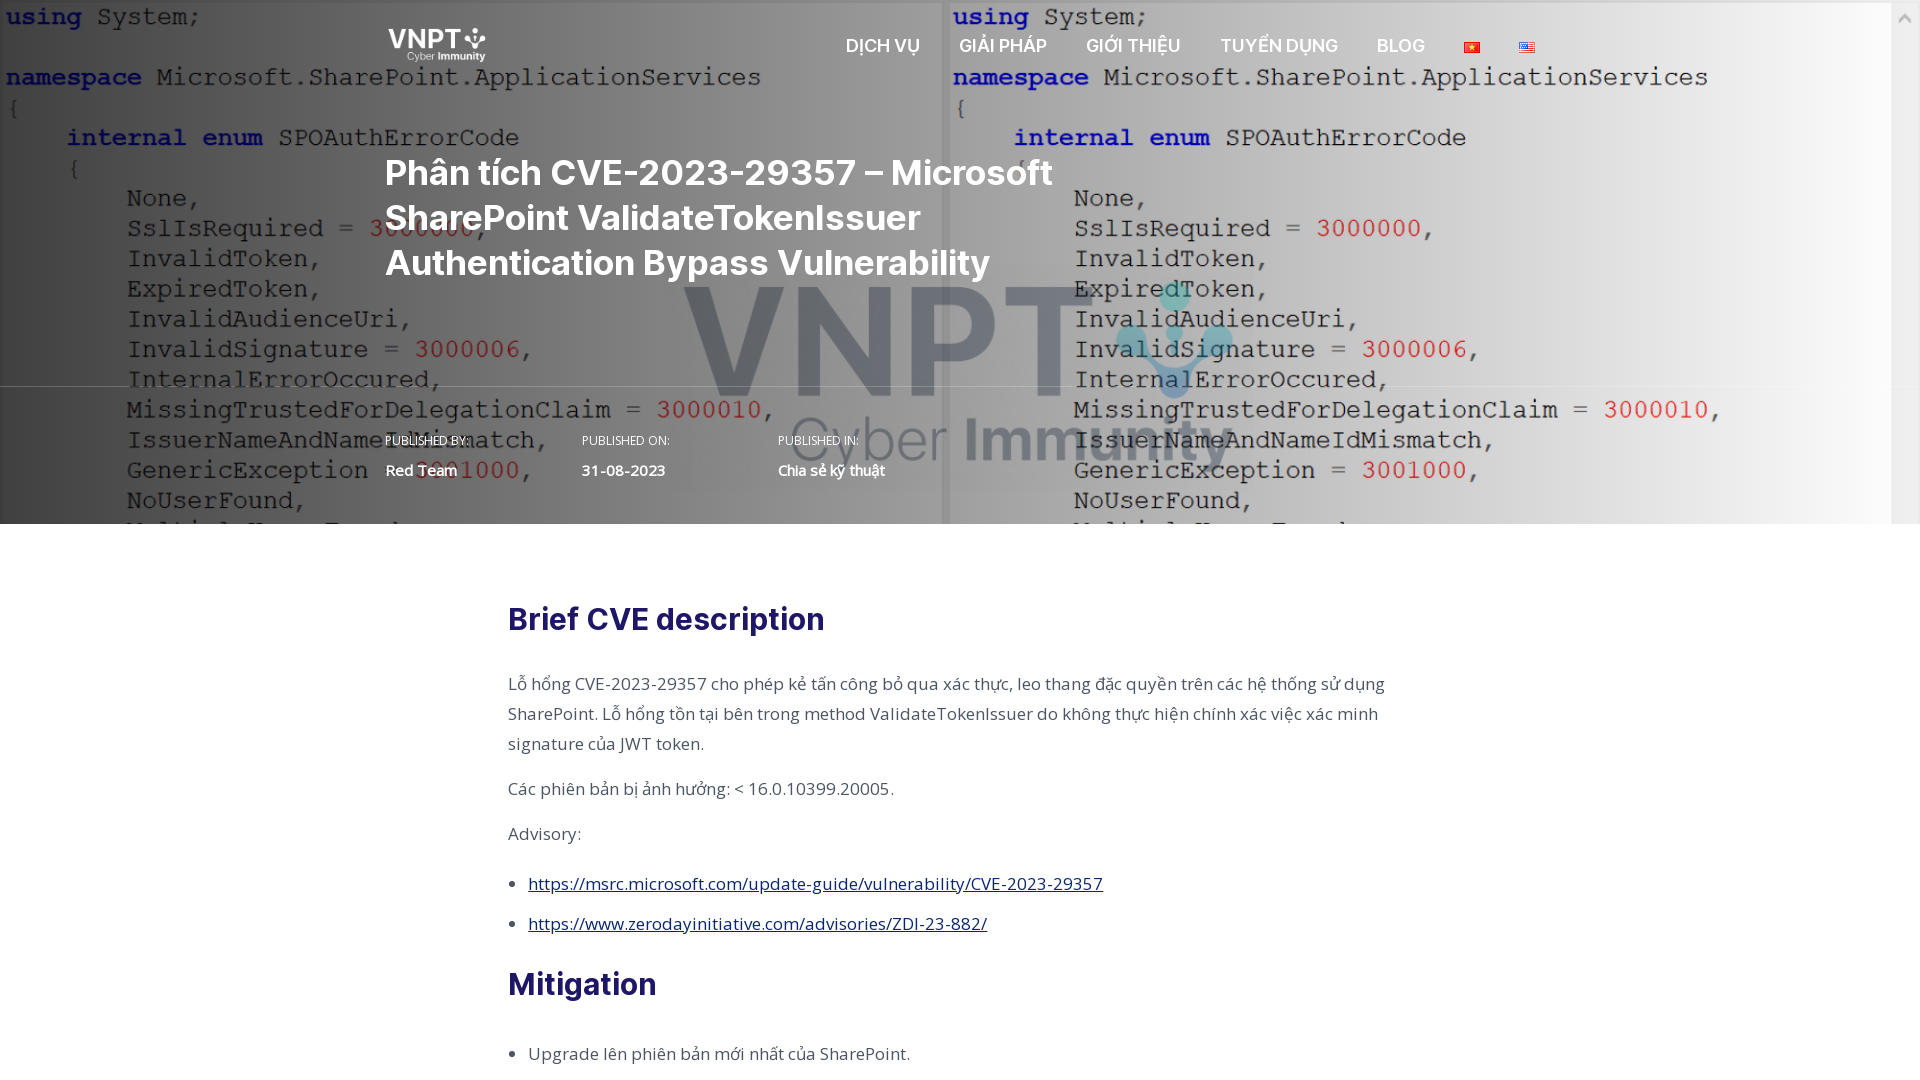This screenshot has height=1080, width=1920.
Task: Open the ZDI-23-882 advisory link
Action: coord(757,923)
